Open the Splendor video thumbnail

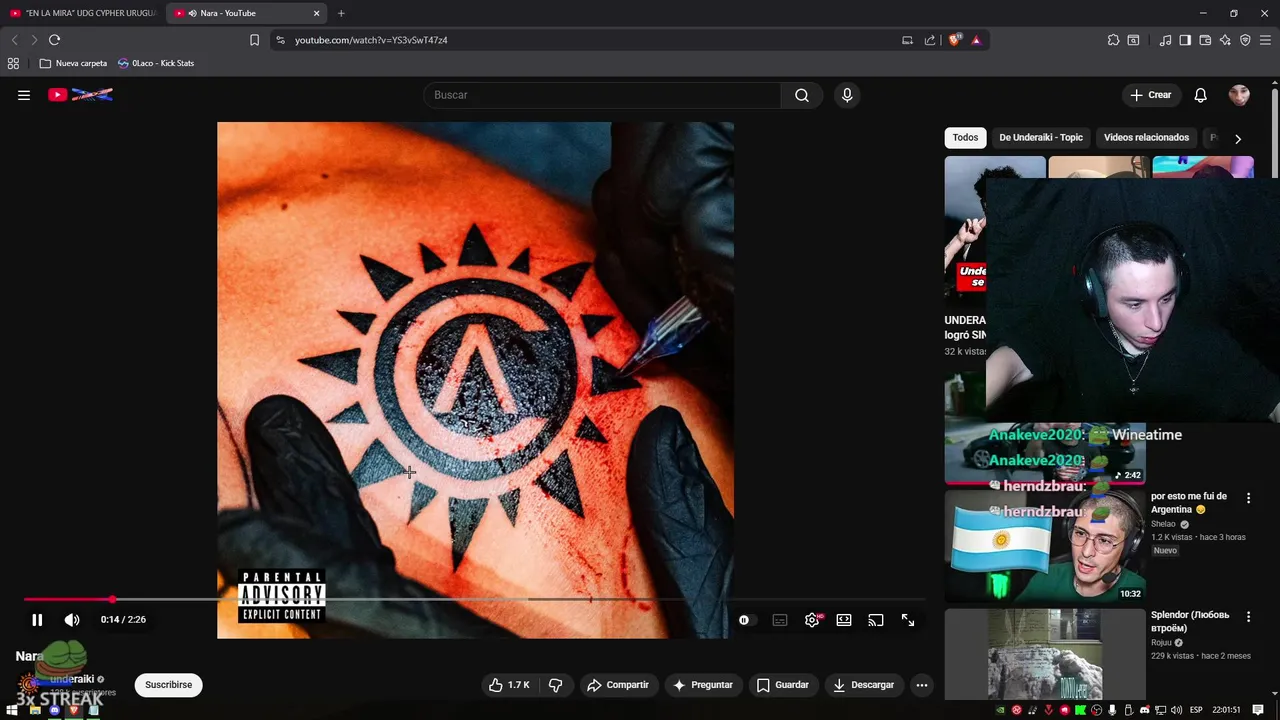(1045, 655)
